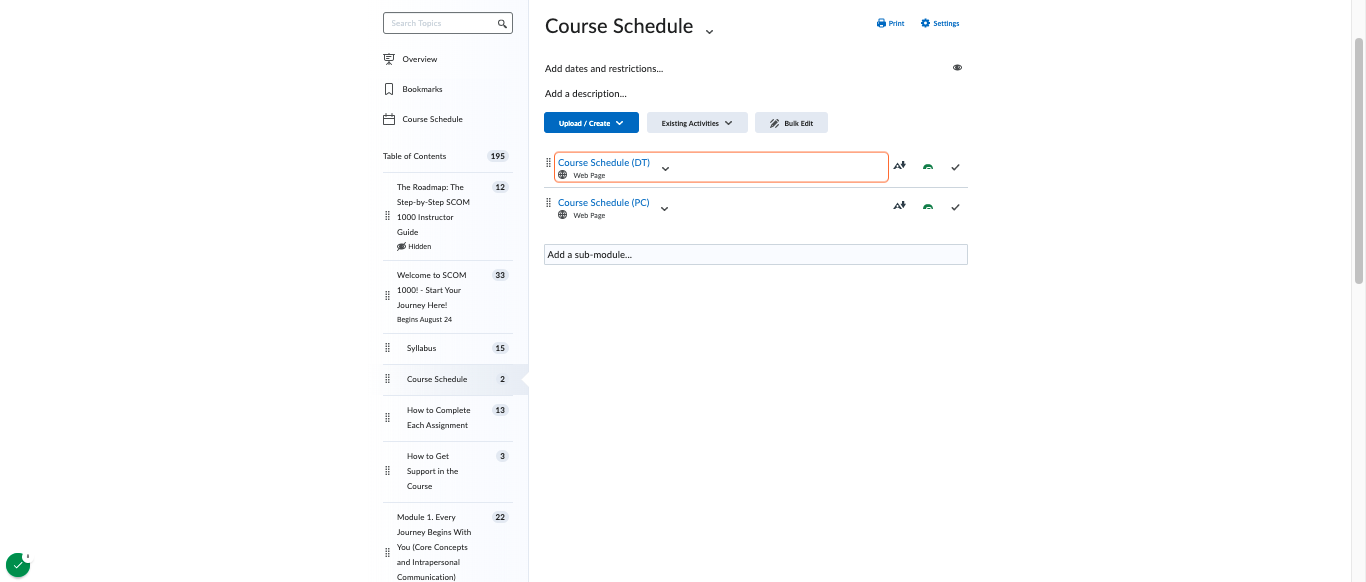Select How to Complete Each Assignment module
This screenshot has height=582, width=1366.
pyautogui.click(x=438, y=418)
